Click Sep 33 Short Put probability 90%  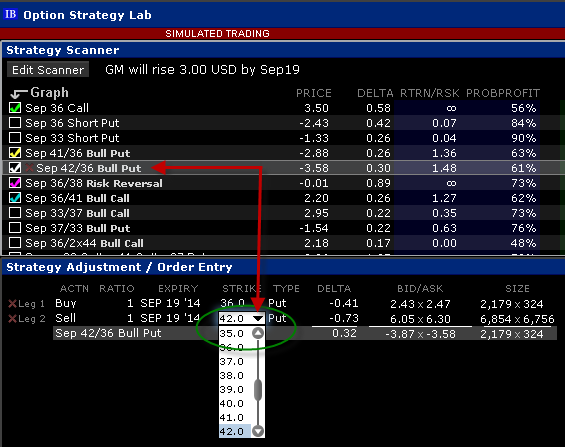(x=523, y=138)
